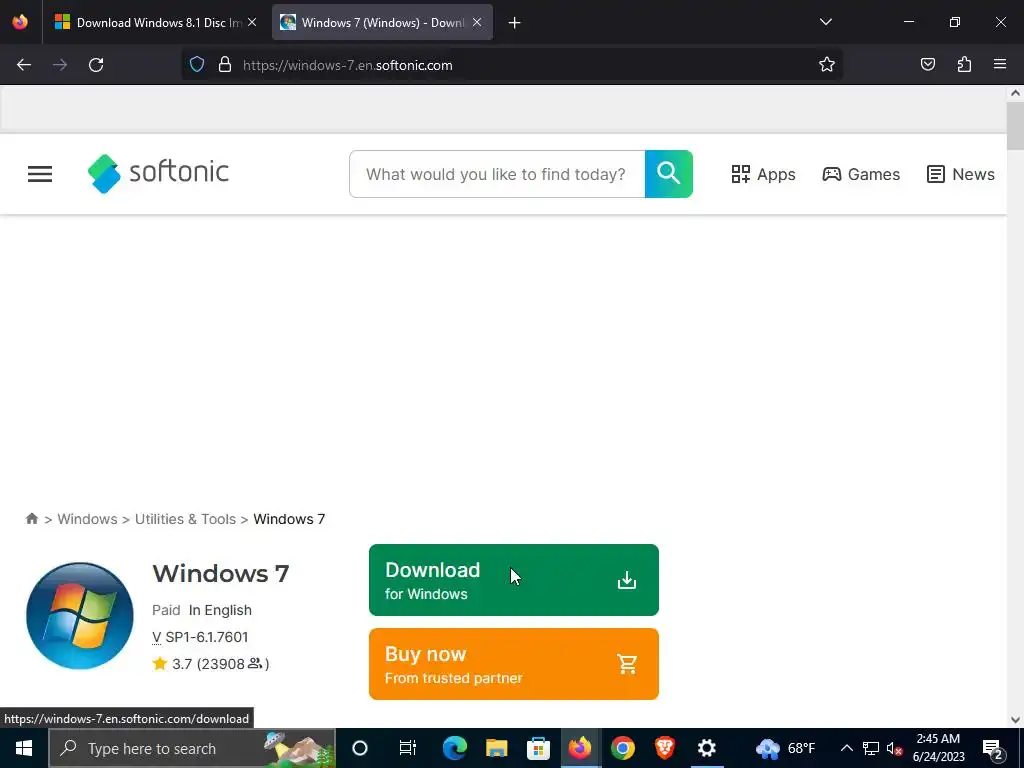Image resolution: width=1024 pixels, height=768 pixels.
Task: Open a new tab with the plus button
Action: point(515,23)
